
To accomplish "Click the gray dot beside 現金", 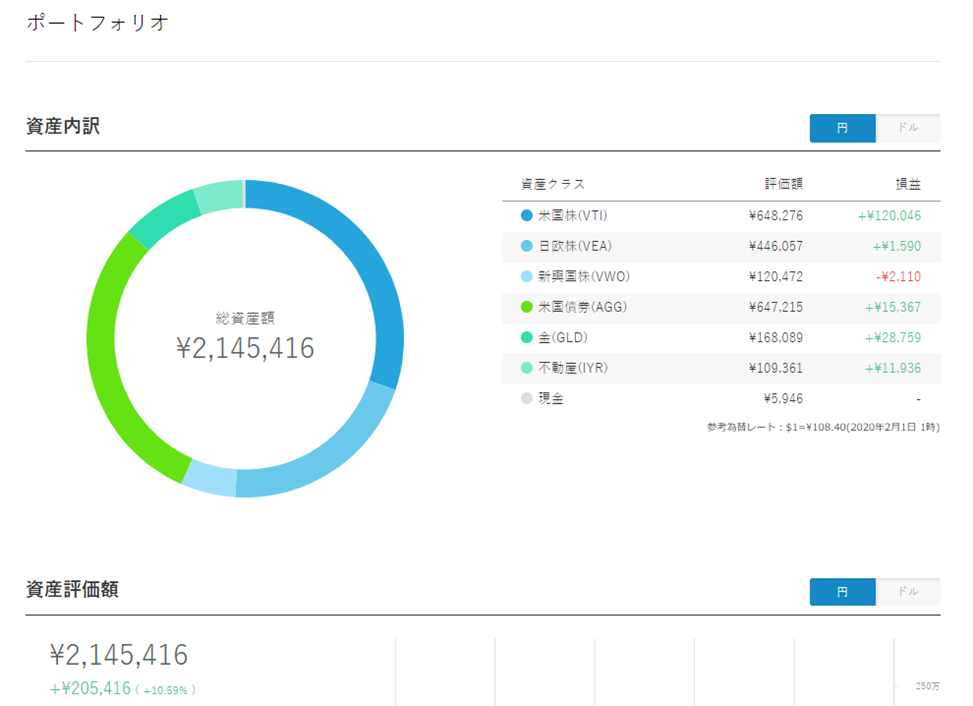I will tap(527, 399).
